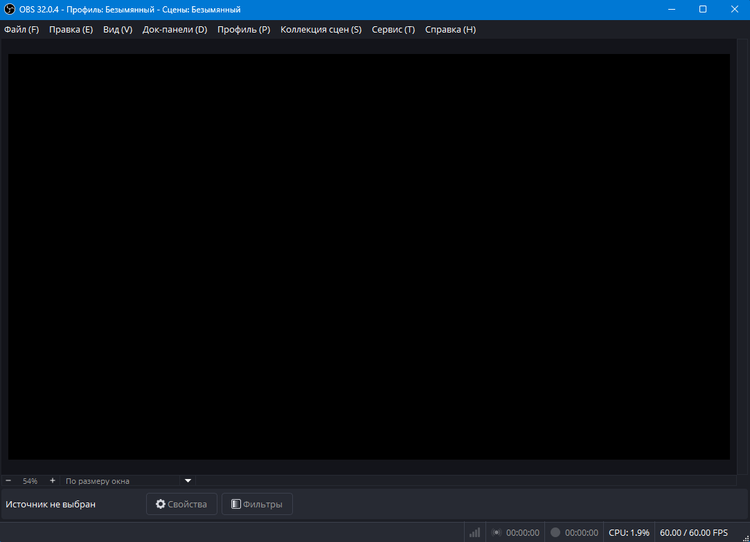
Task: Zoom in the preview with plus button
Action: (53, 481)
